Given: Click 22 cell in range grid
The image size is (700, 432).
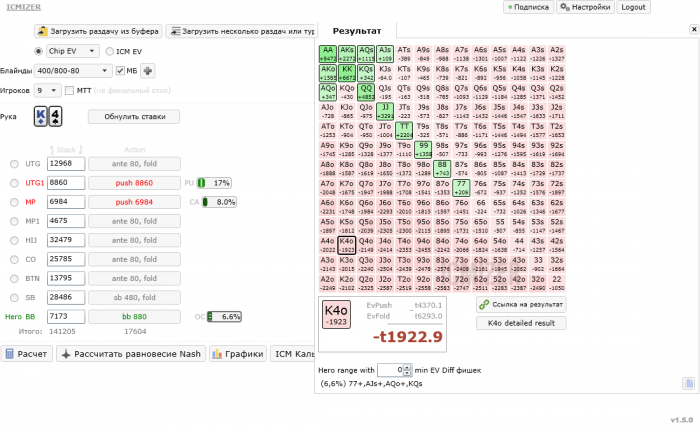Looking at the screenshot, I should [557, 283].
